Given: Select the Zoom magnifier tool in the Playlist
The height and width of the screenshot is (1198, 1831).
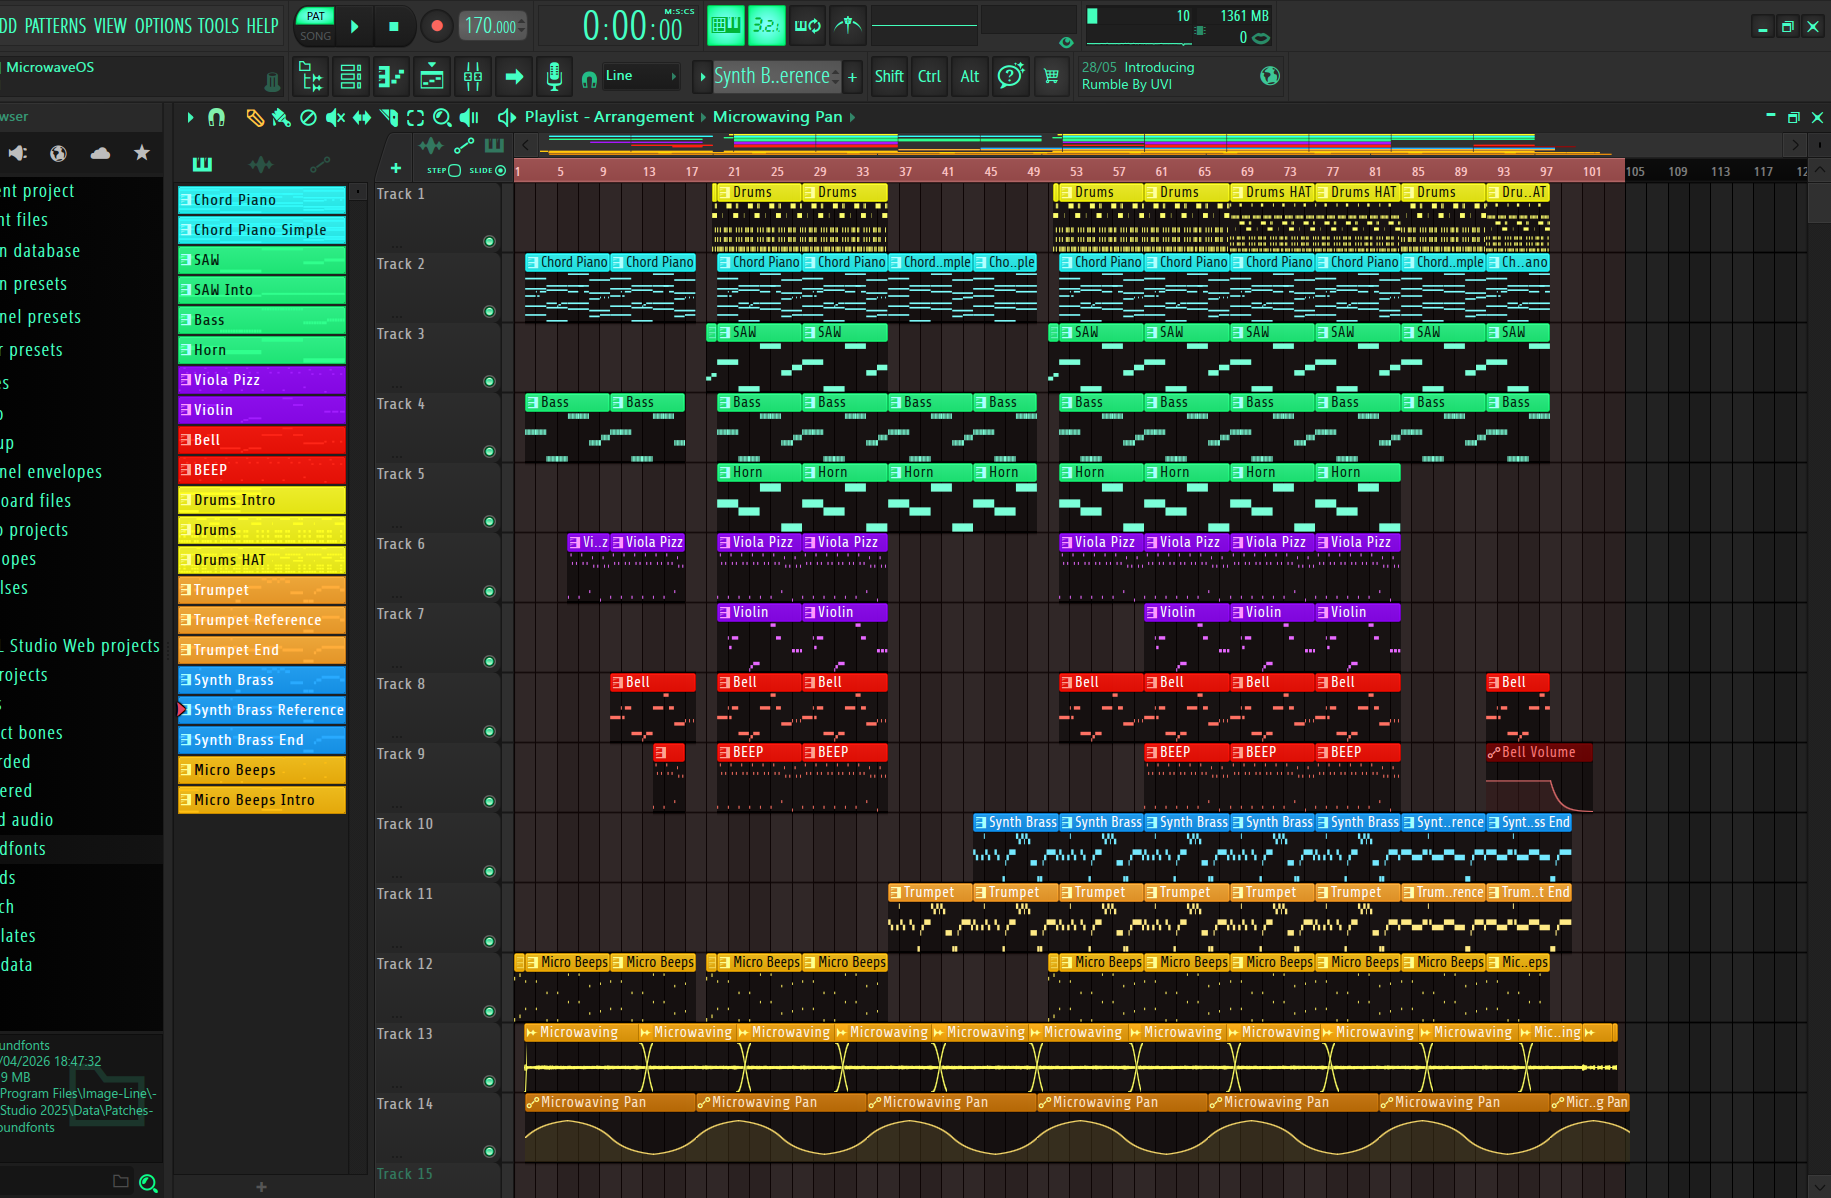Looking at the screenshot, I should [x=442, y=118].
